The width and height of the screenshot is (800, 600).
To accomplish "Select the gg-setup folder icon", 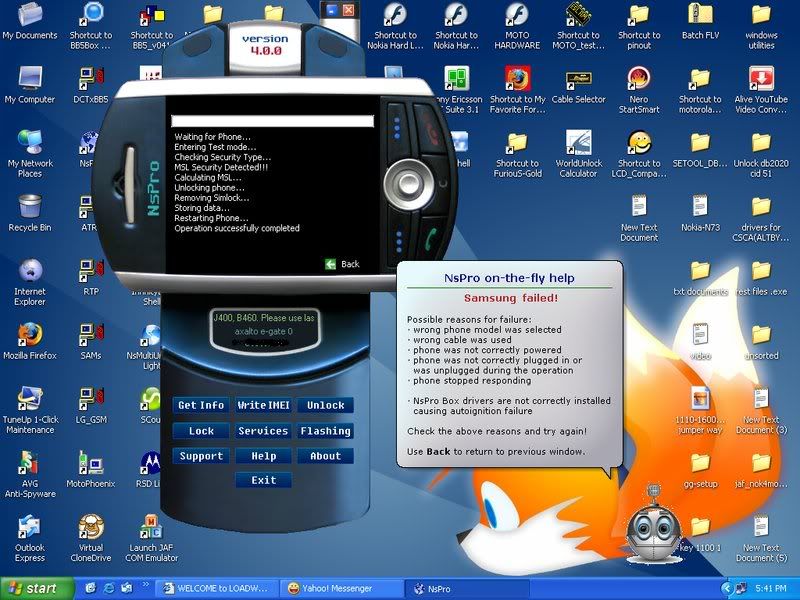I will (700, 469).
